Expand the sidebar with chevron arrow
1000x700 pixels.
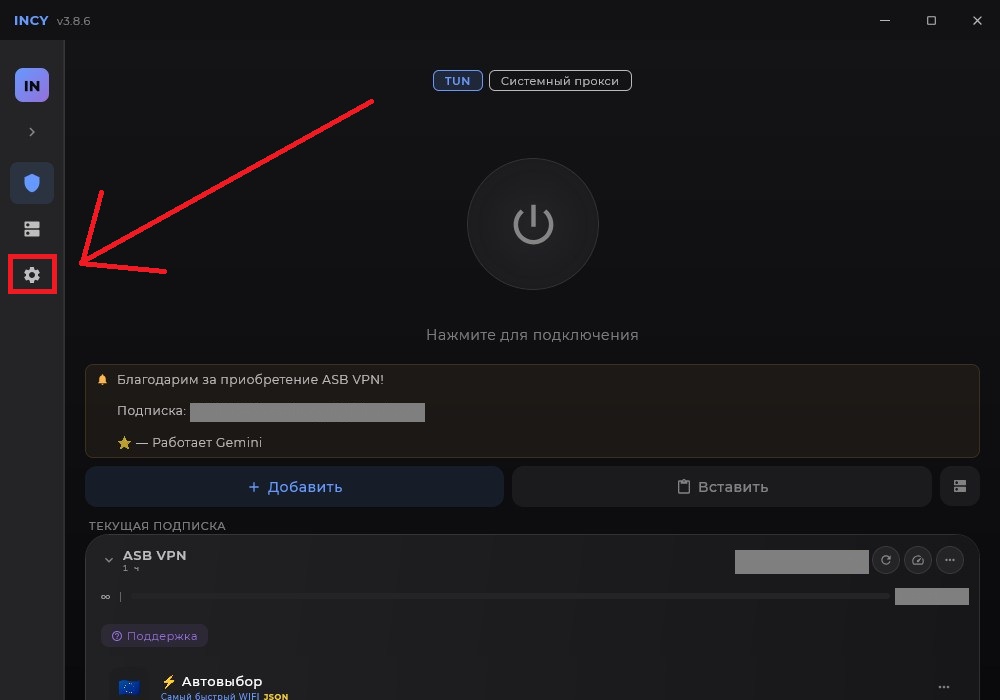coord(32,132)
